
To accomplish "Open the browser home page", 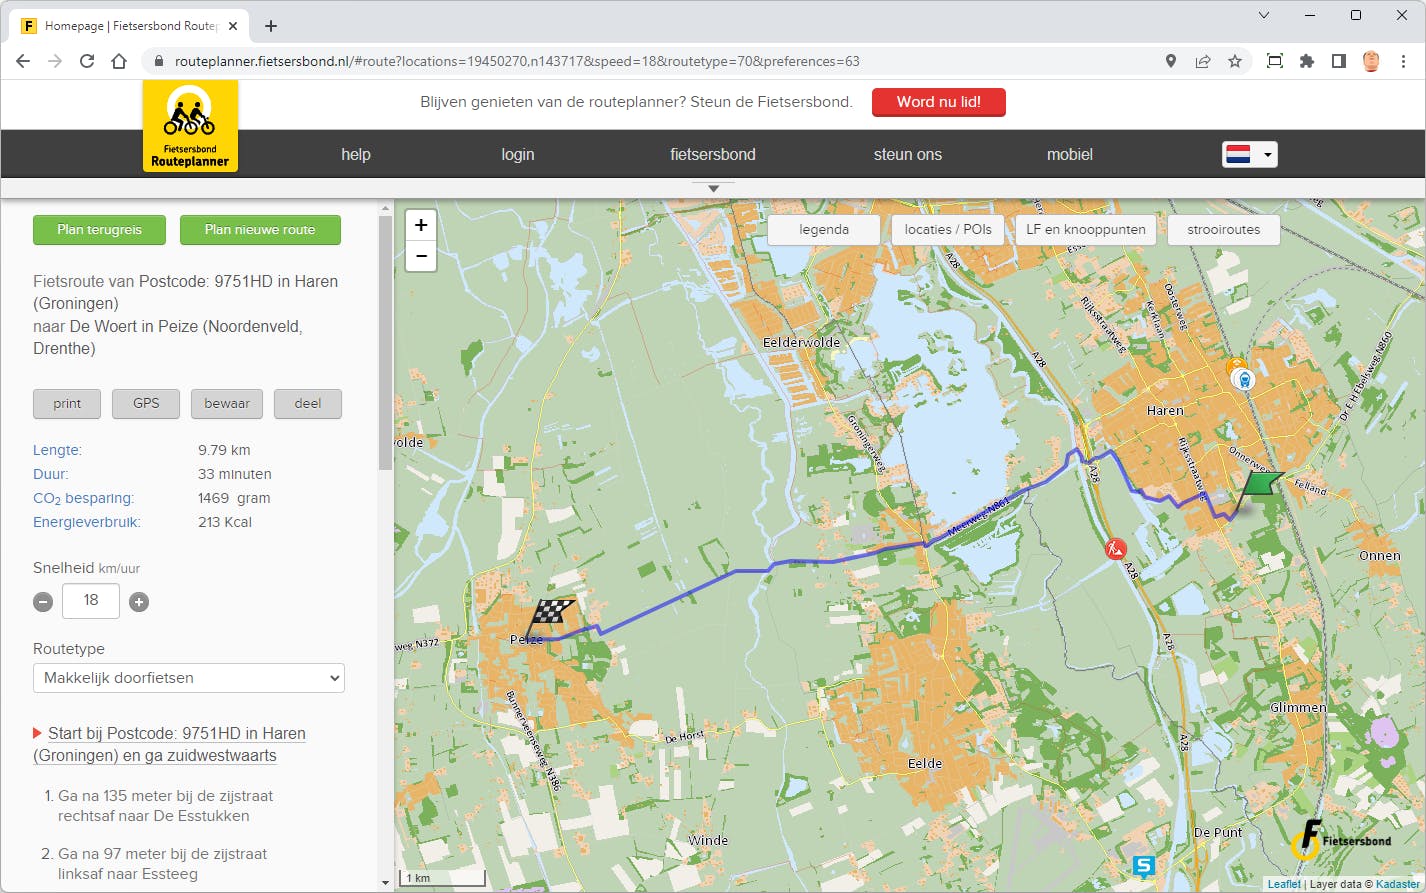I will (119, 61).
